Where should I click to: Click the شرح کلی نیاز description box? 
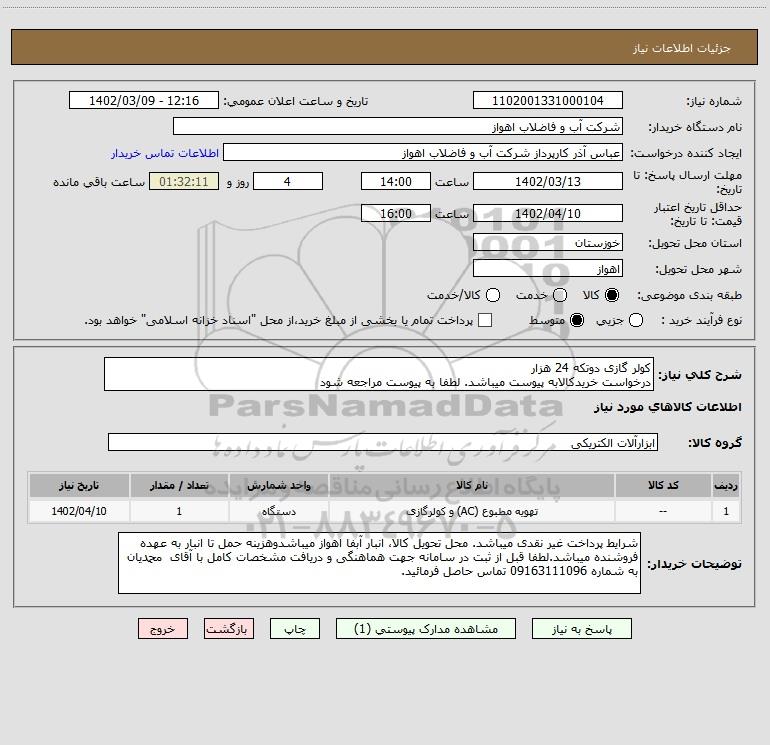click(x=379, y=374)
